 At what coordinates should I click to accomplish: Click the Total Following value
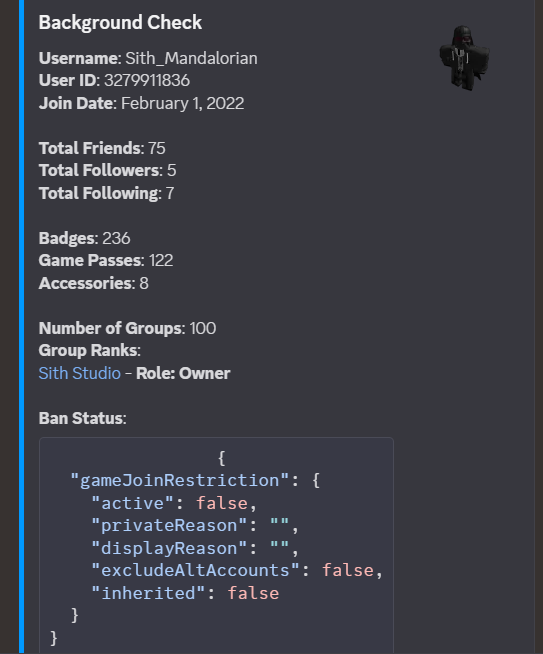point(170,193)
